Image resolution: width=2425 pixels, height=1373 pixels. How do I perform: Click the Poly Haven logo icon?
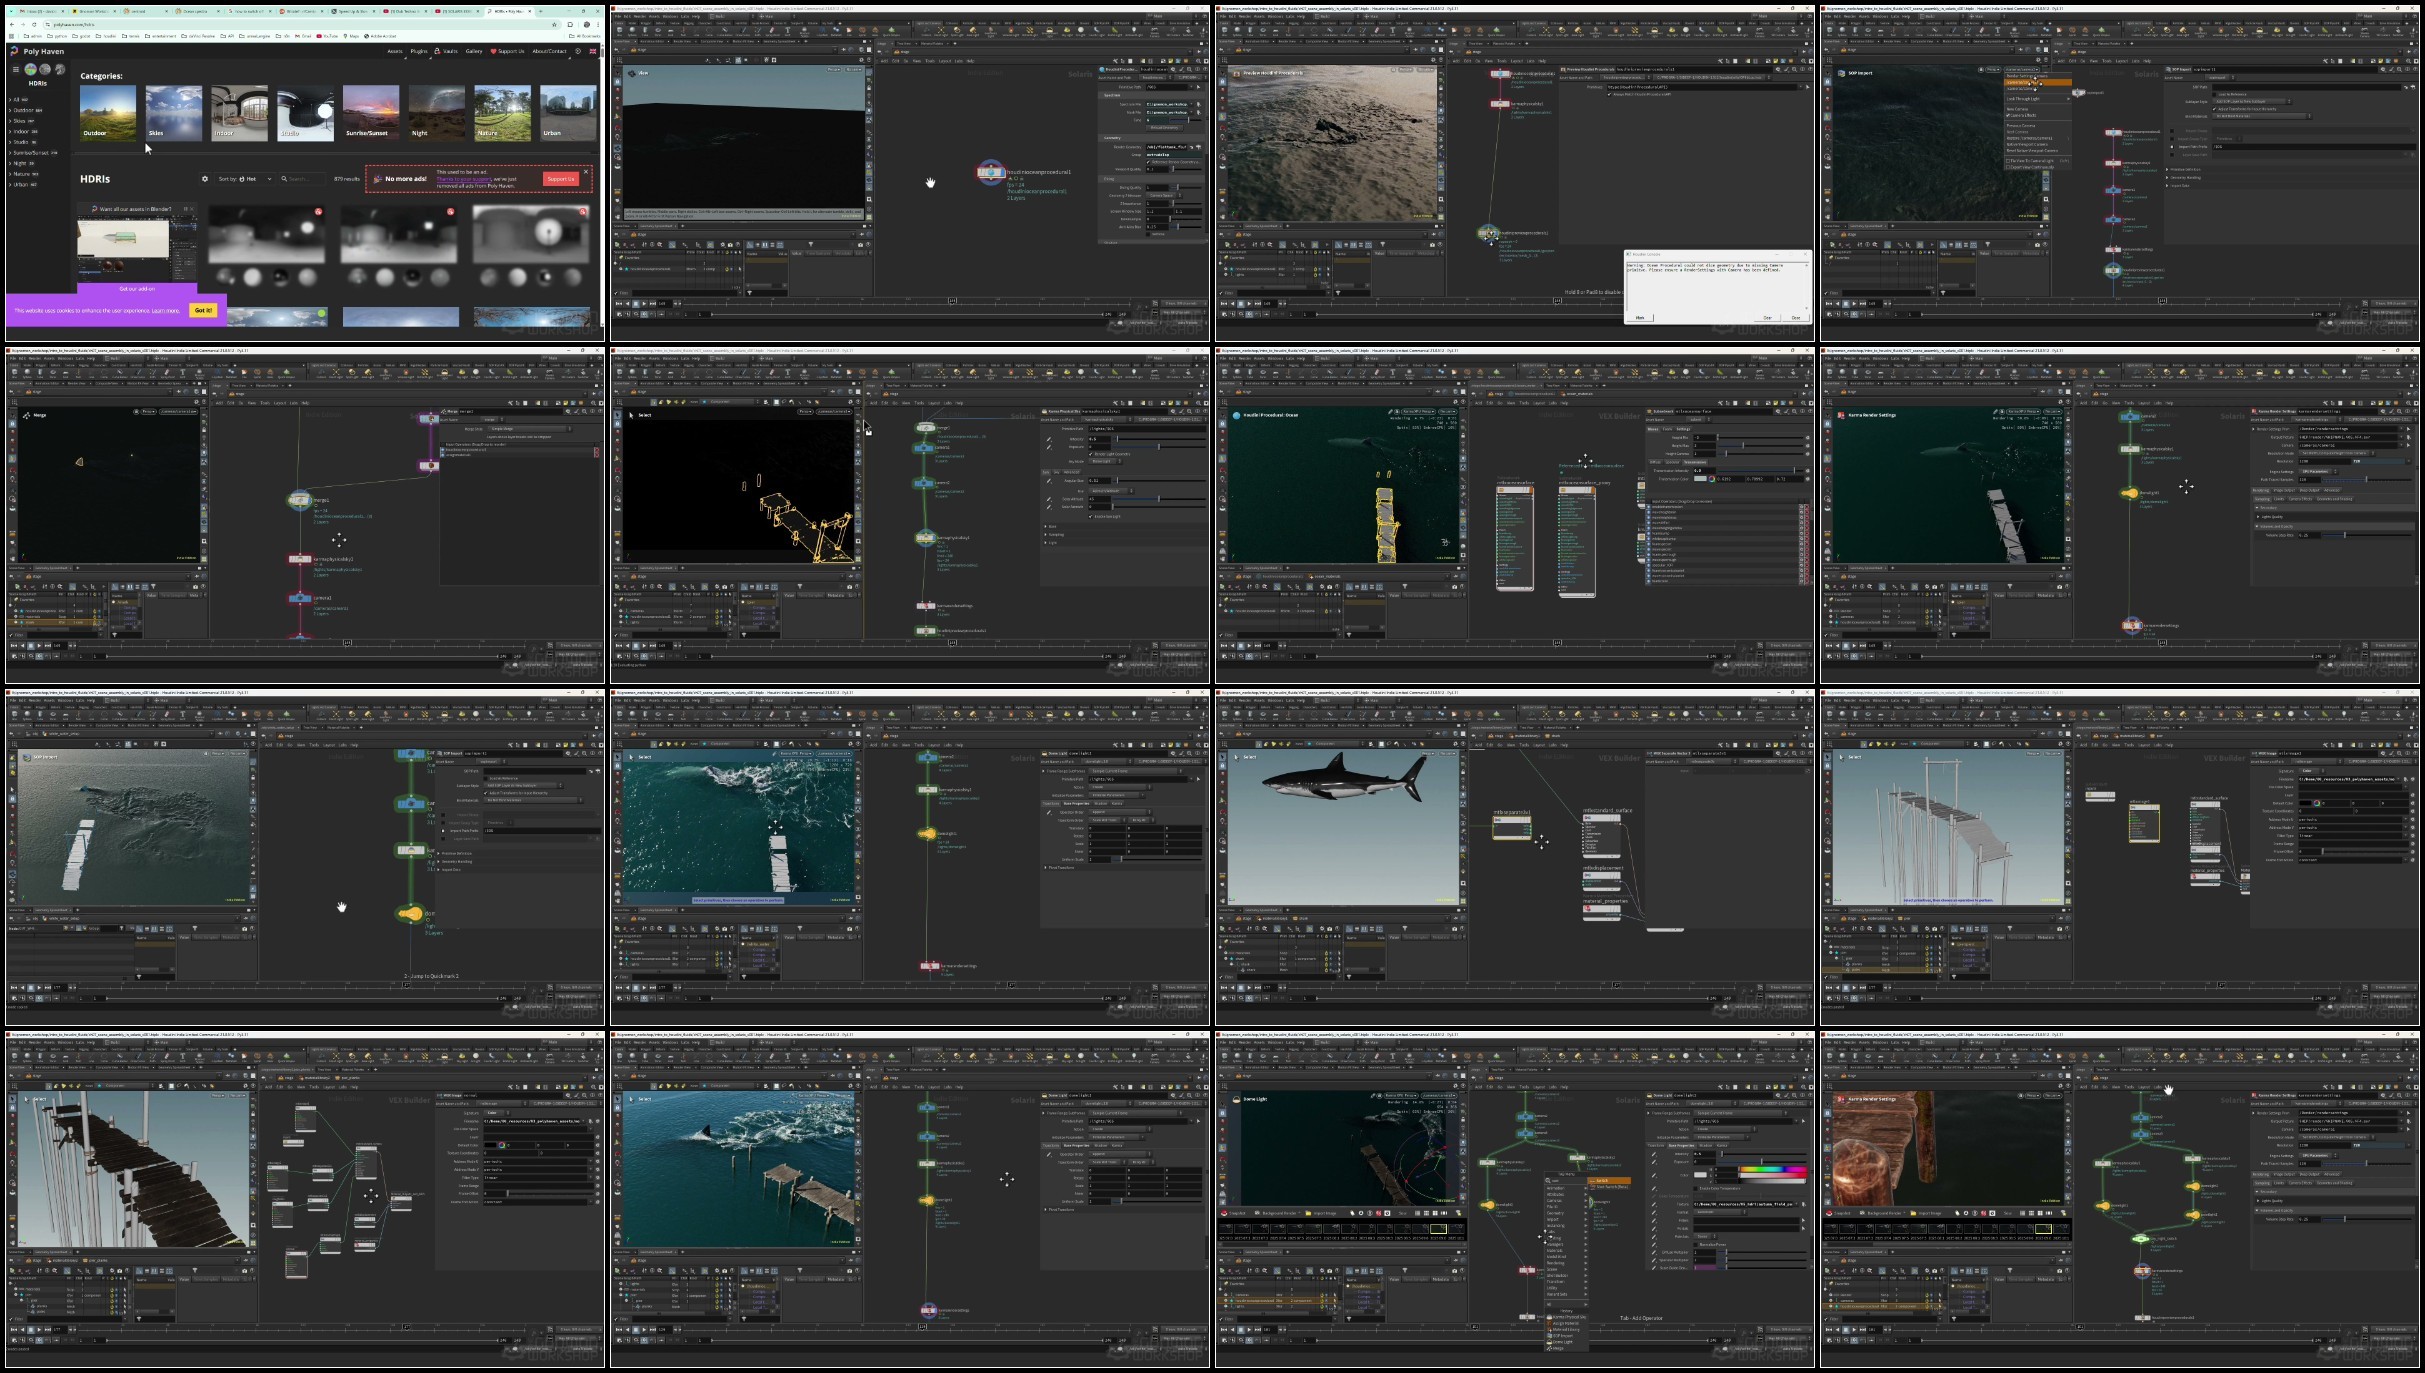click(14, 51)
